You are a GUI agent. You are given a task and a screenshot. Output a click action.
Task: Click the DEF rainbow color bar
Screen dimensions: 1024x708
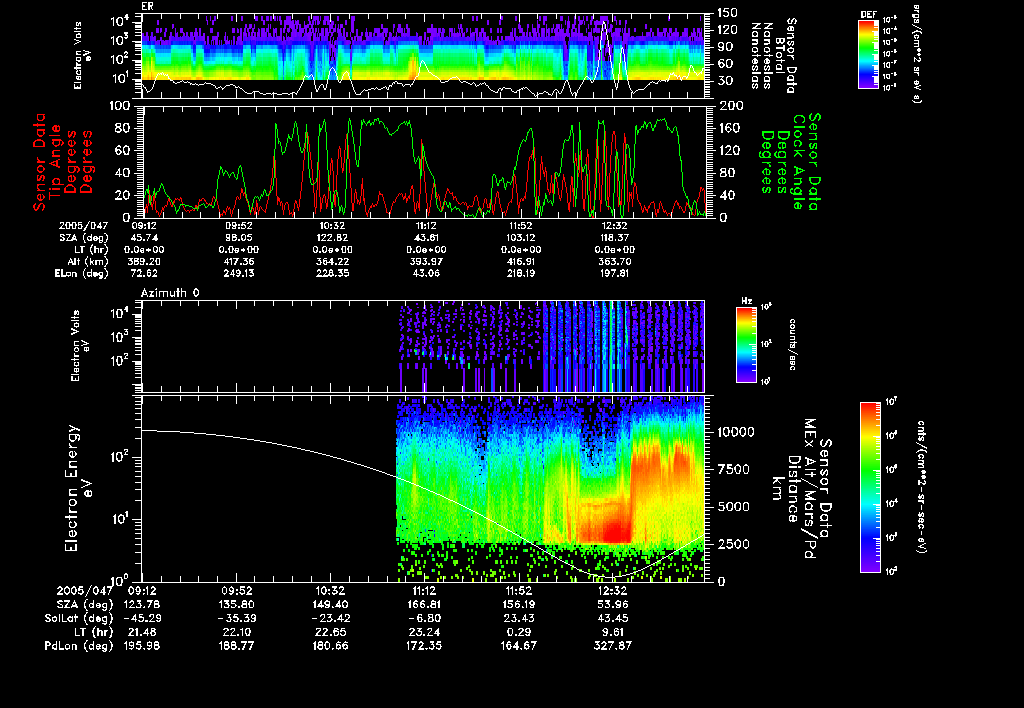868,54
